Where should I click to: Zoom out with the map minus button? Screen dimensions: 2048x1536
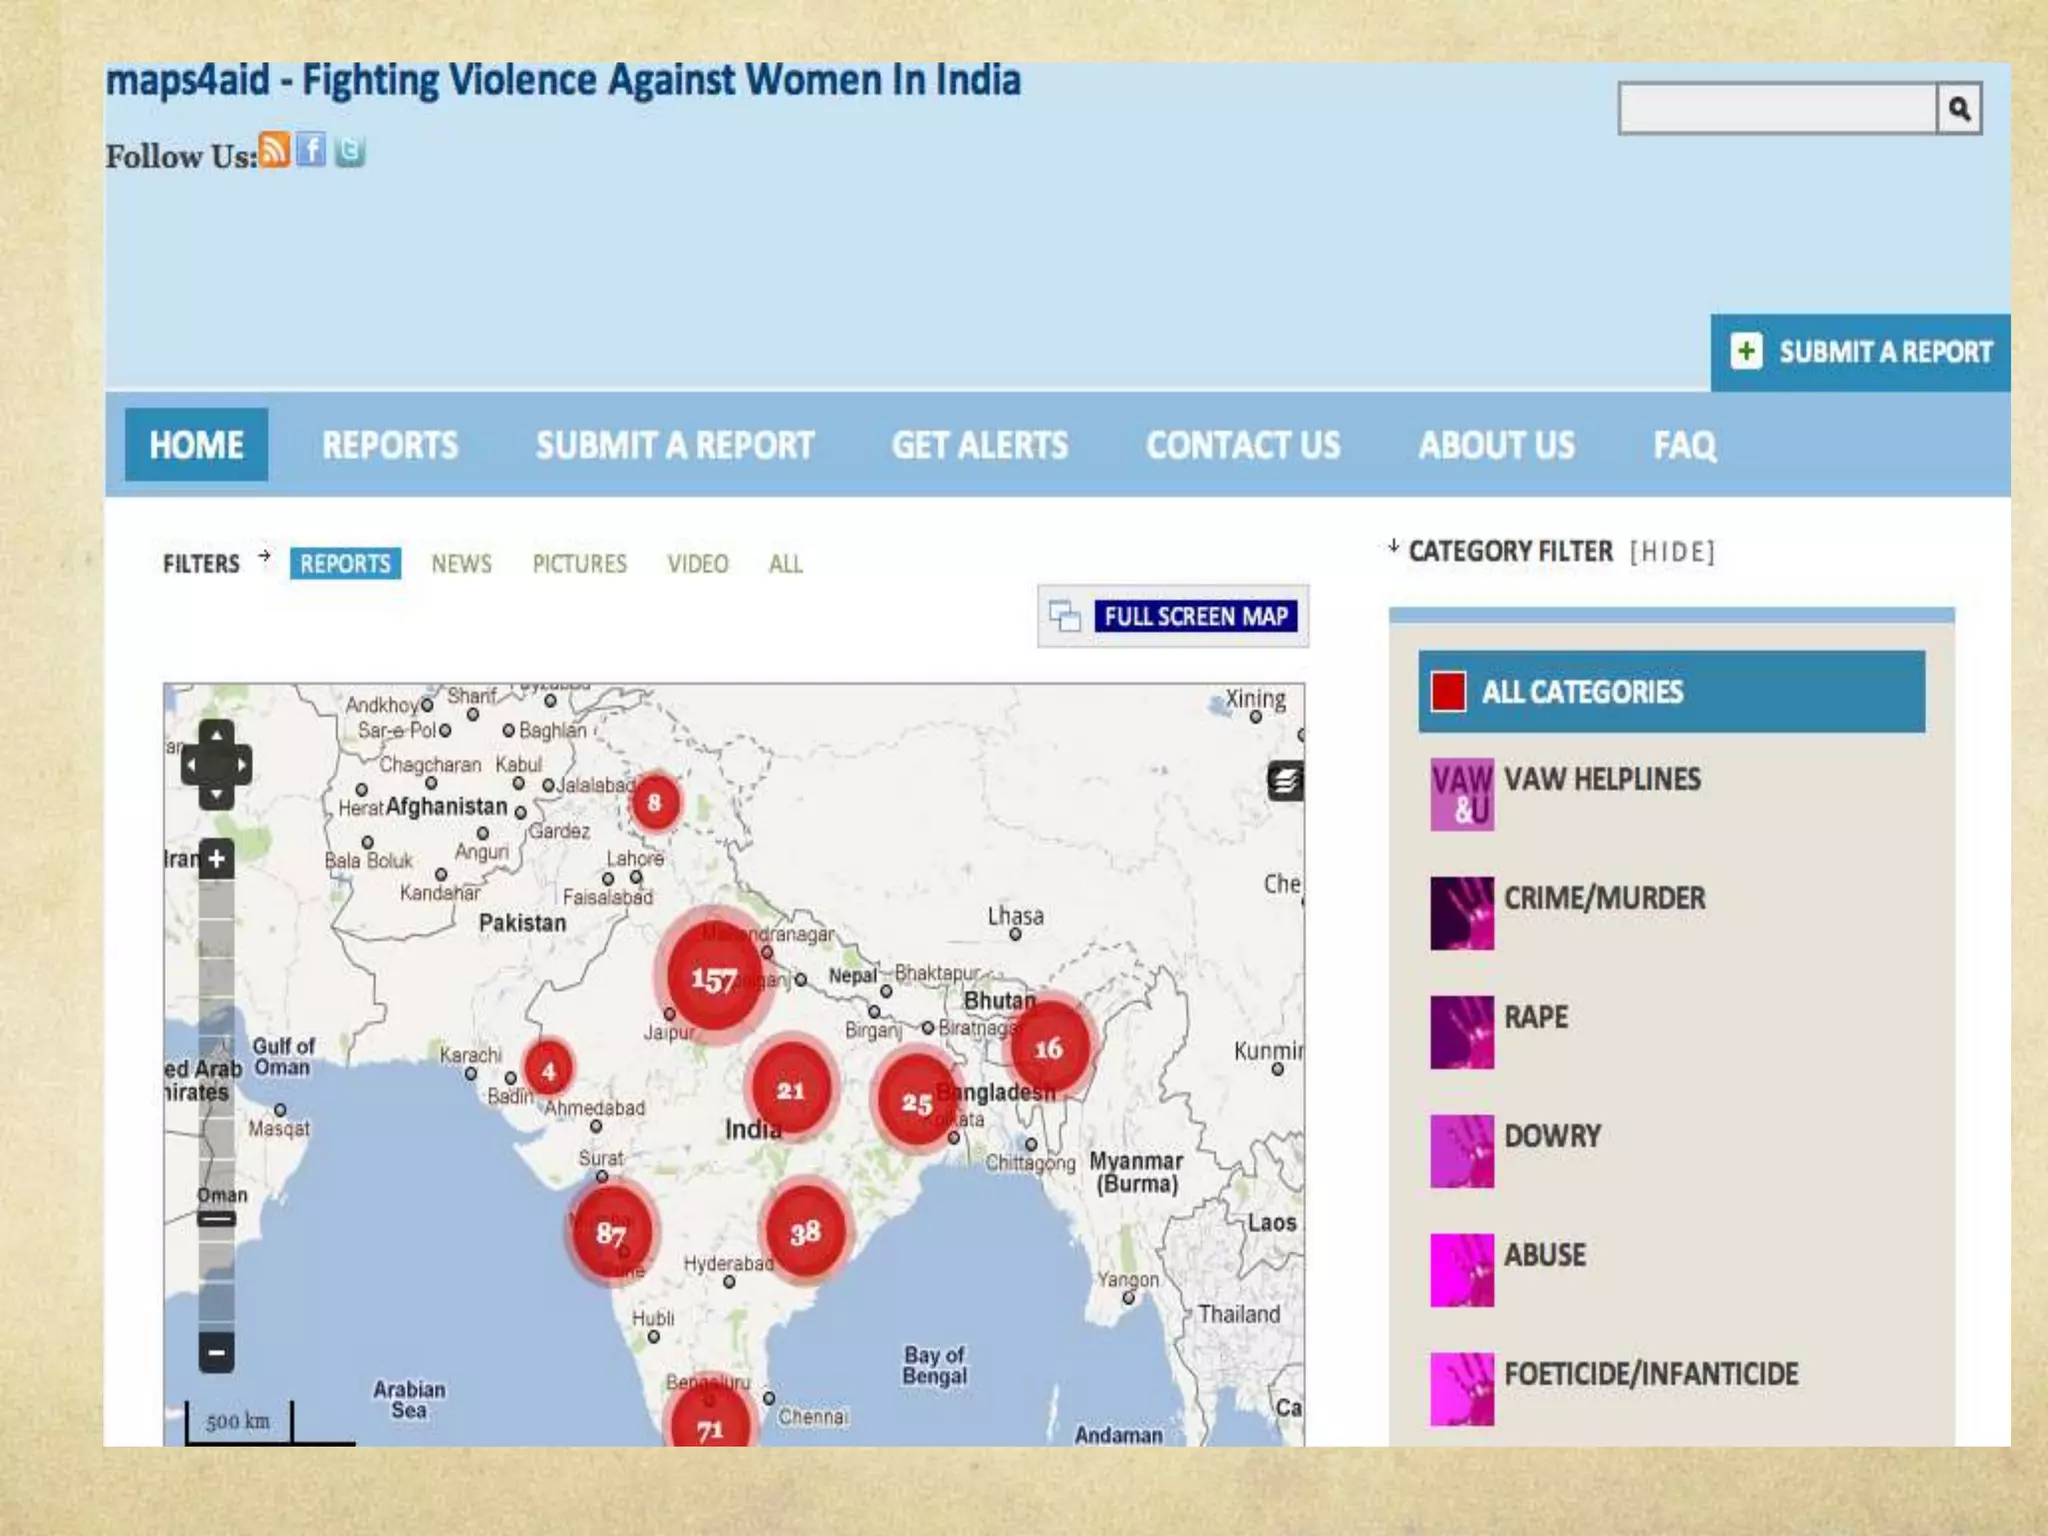[x=216, y=1354]
